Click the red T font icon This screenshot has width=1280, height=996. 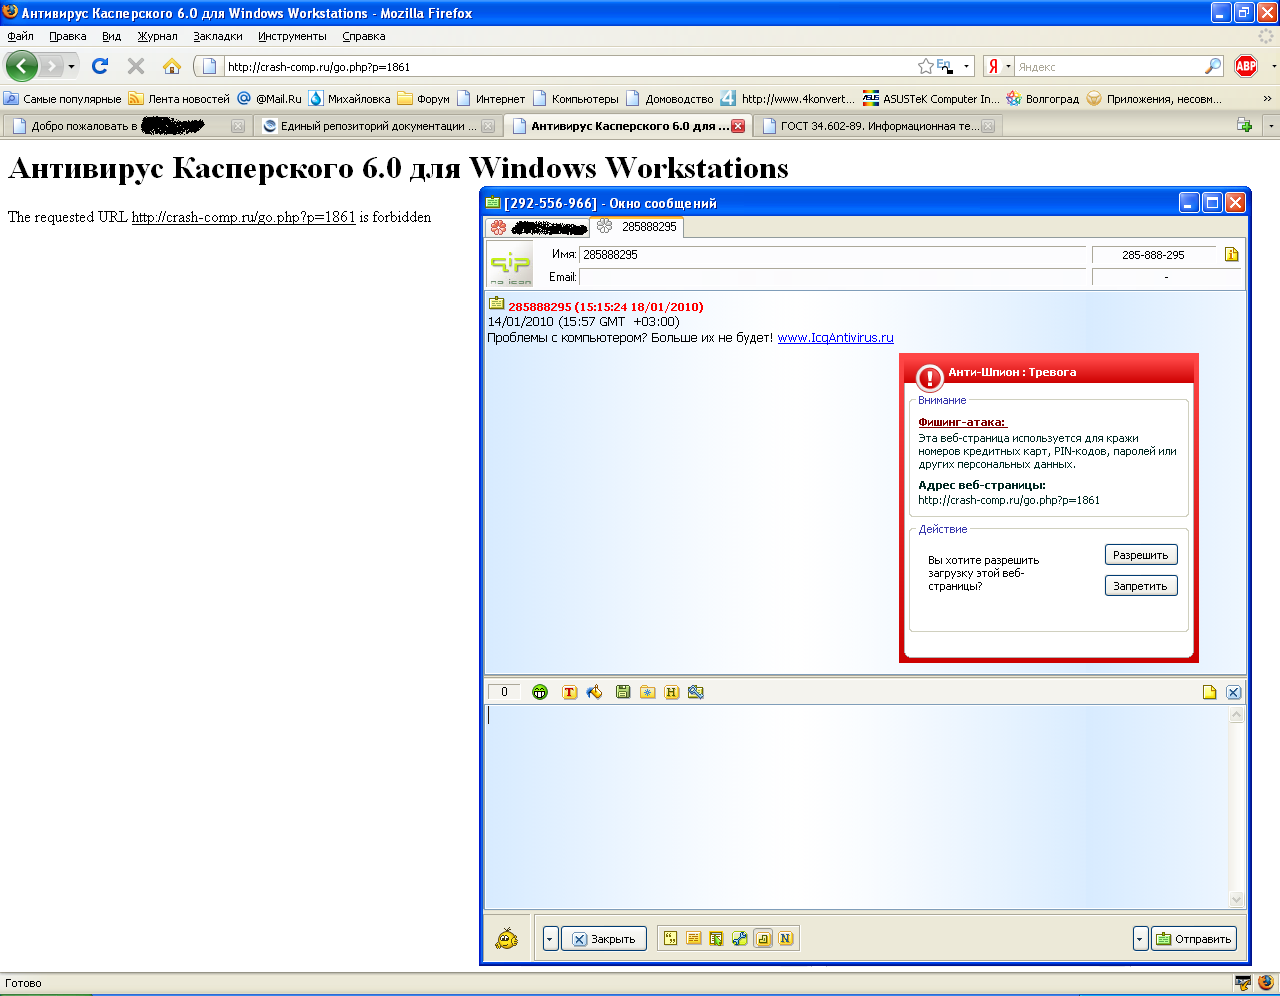click(569, 692)
